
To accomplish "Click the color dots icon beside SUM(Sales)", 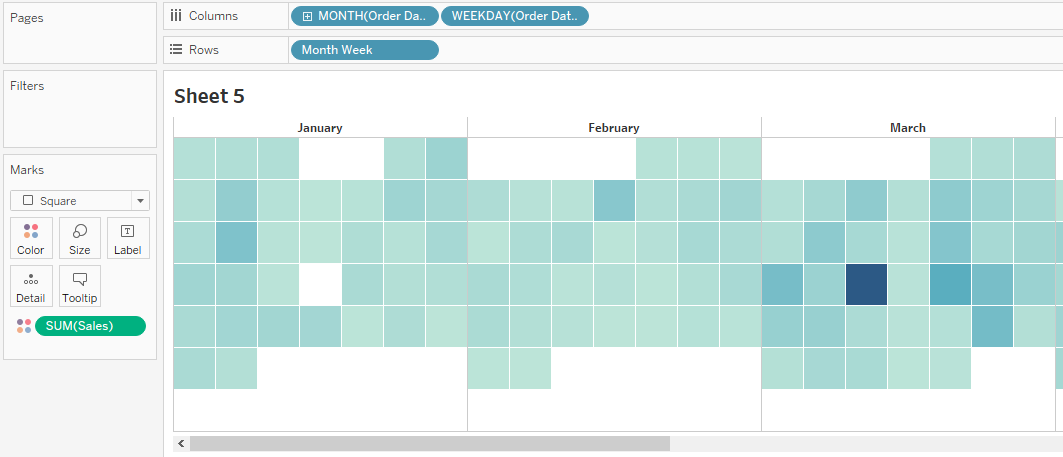I will 23,325.
